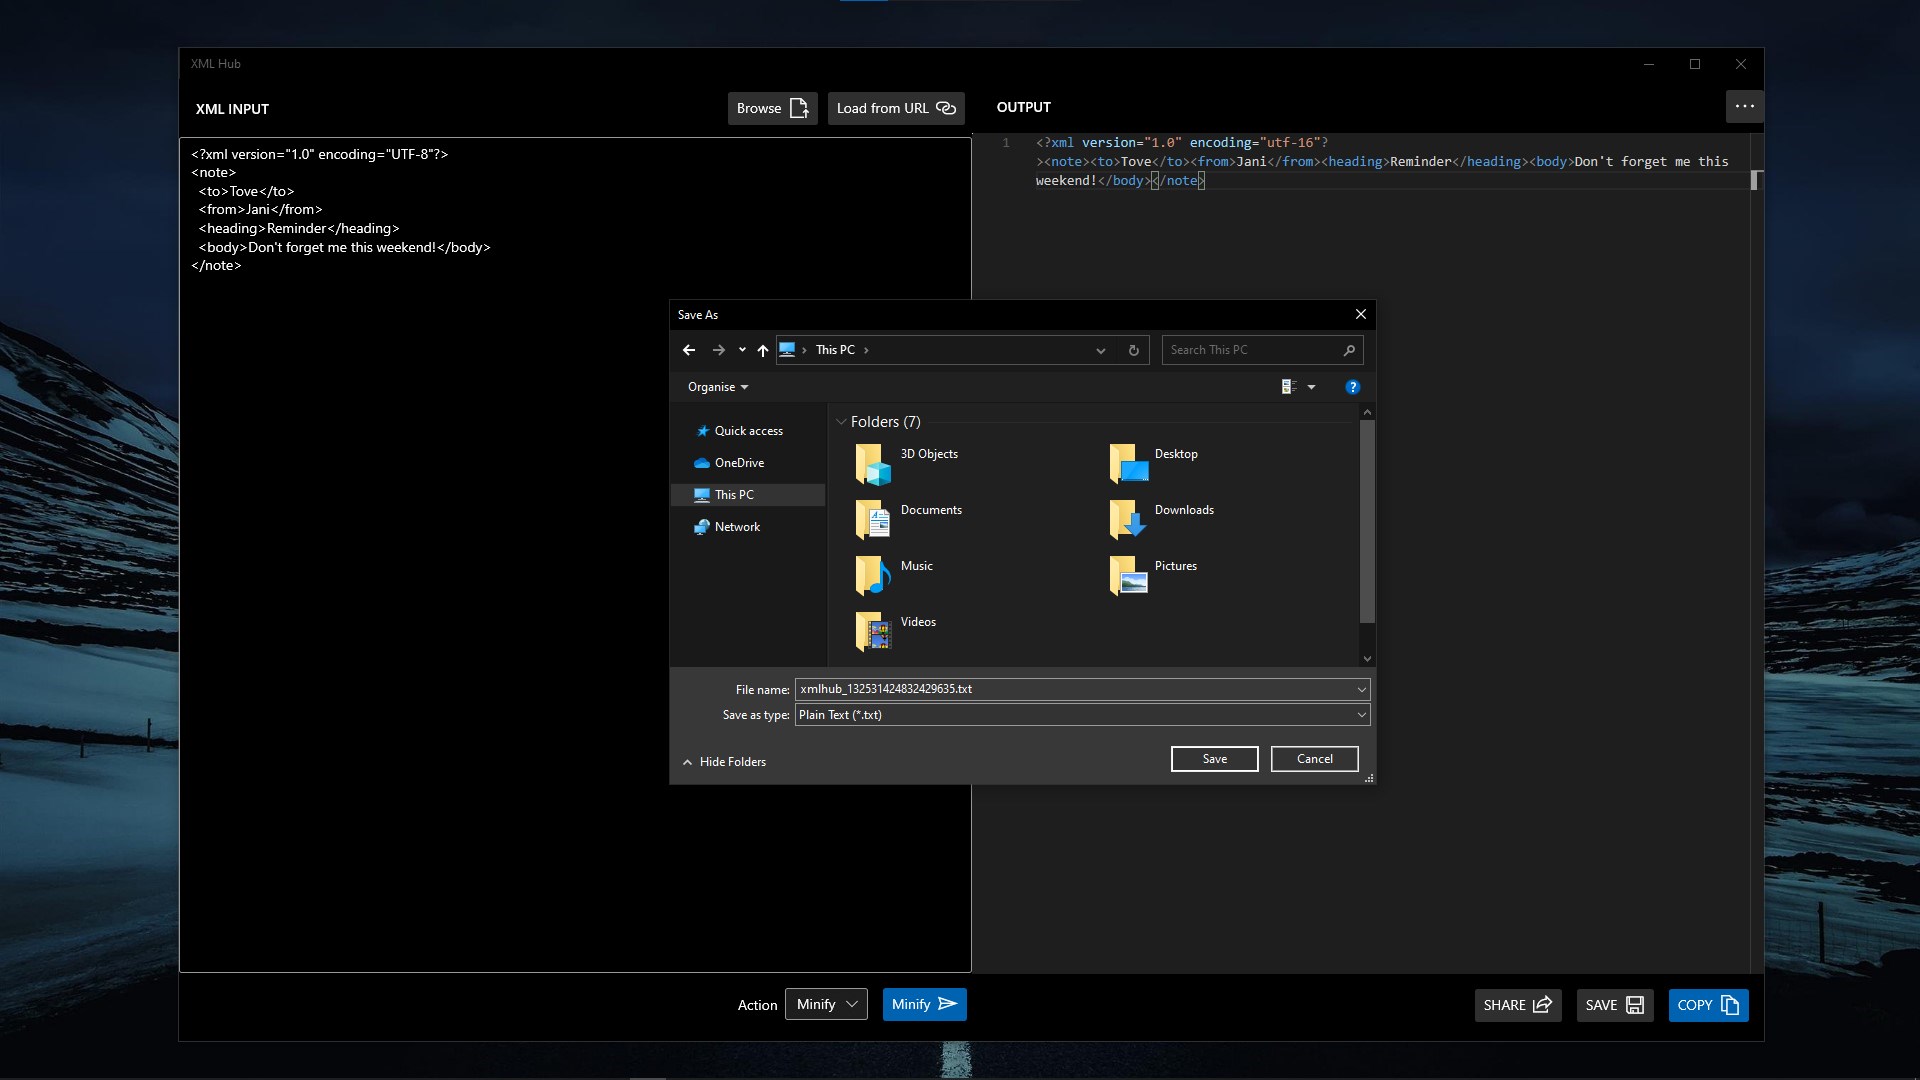Go up one folder level arrow

pyautogui.click(x=763, y=350)
